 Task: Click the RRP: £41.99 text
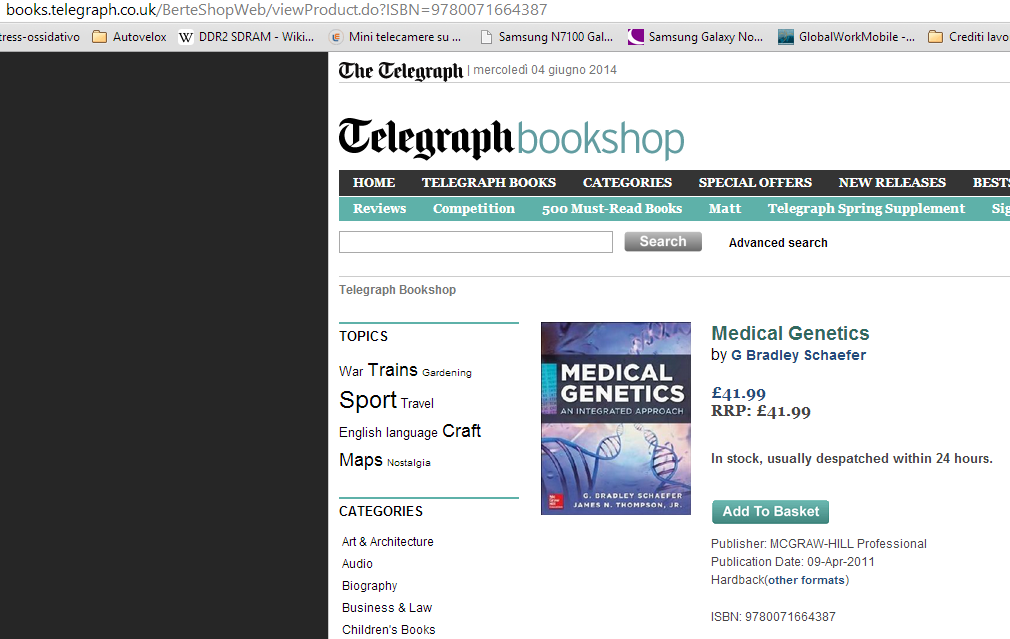tap(761, 411)
